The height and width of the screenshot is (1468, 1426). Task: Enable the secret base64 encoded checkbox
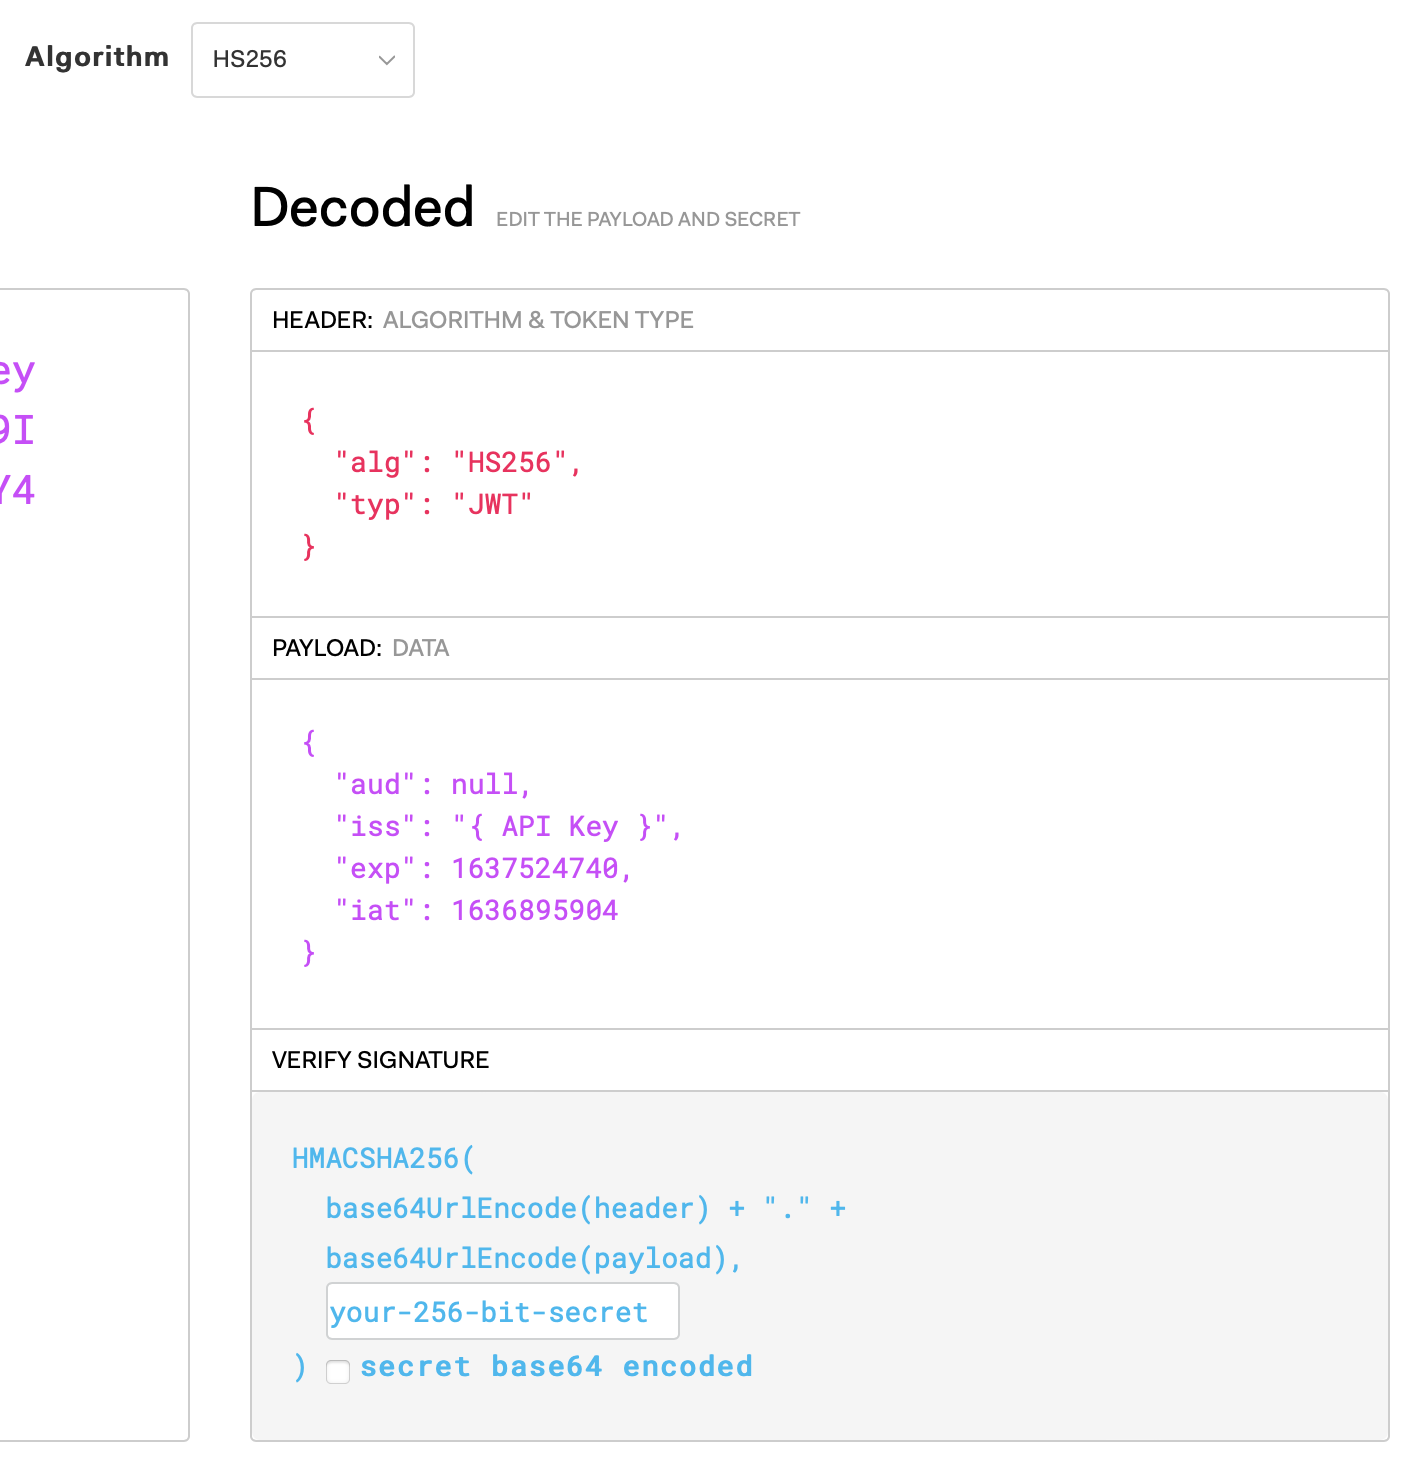pyautogui.click(x=338, y=1371)
